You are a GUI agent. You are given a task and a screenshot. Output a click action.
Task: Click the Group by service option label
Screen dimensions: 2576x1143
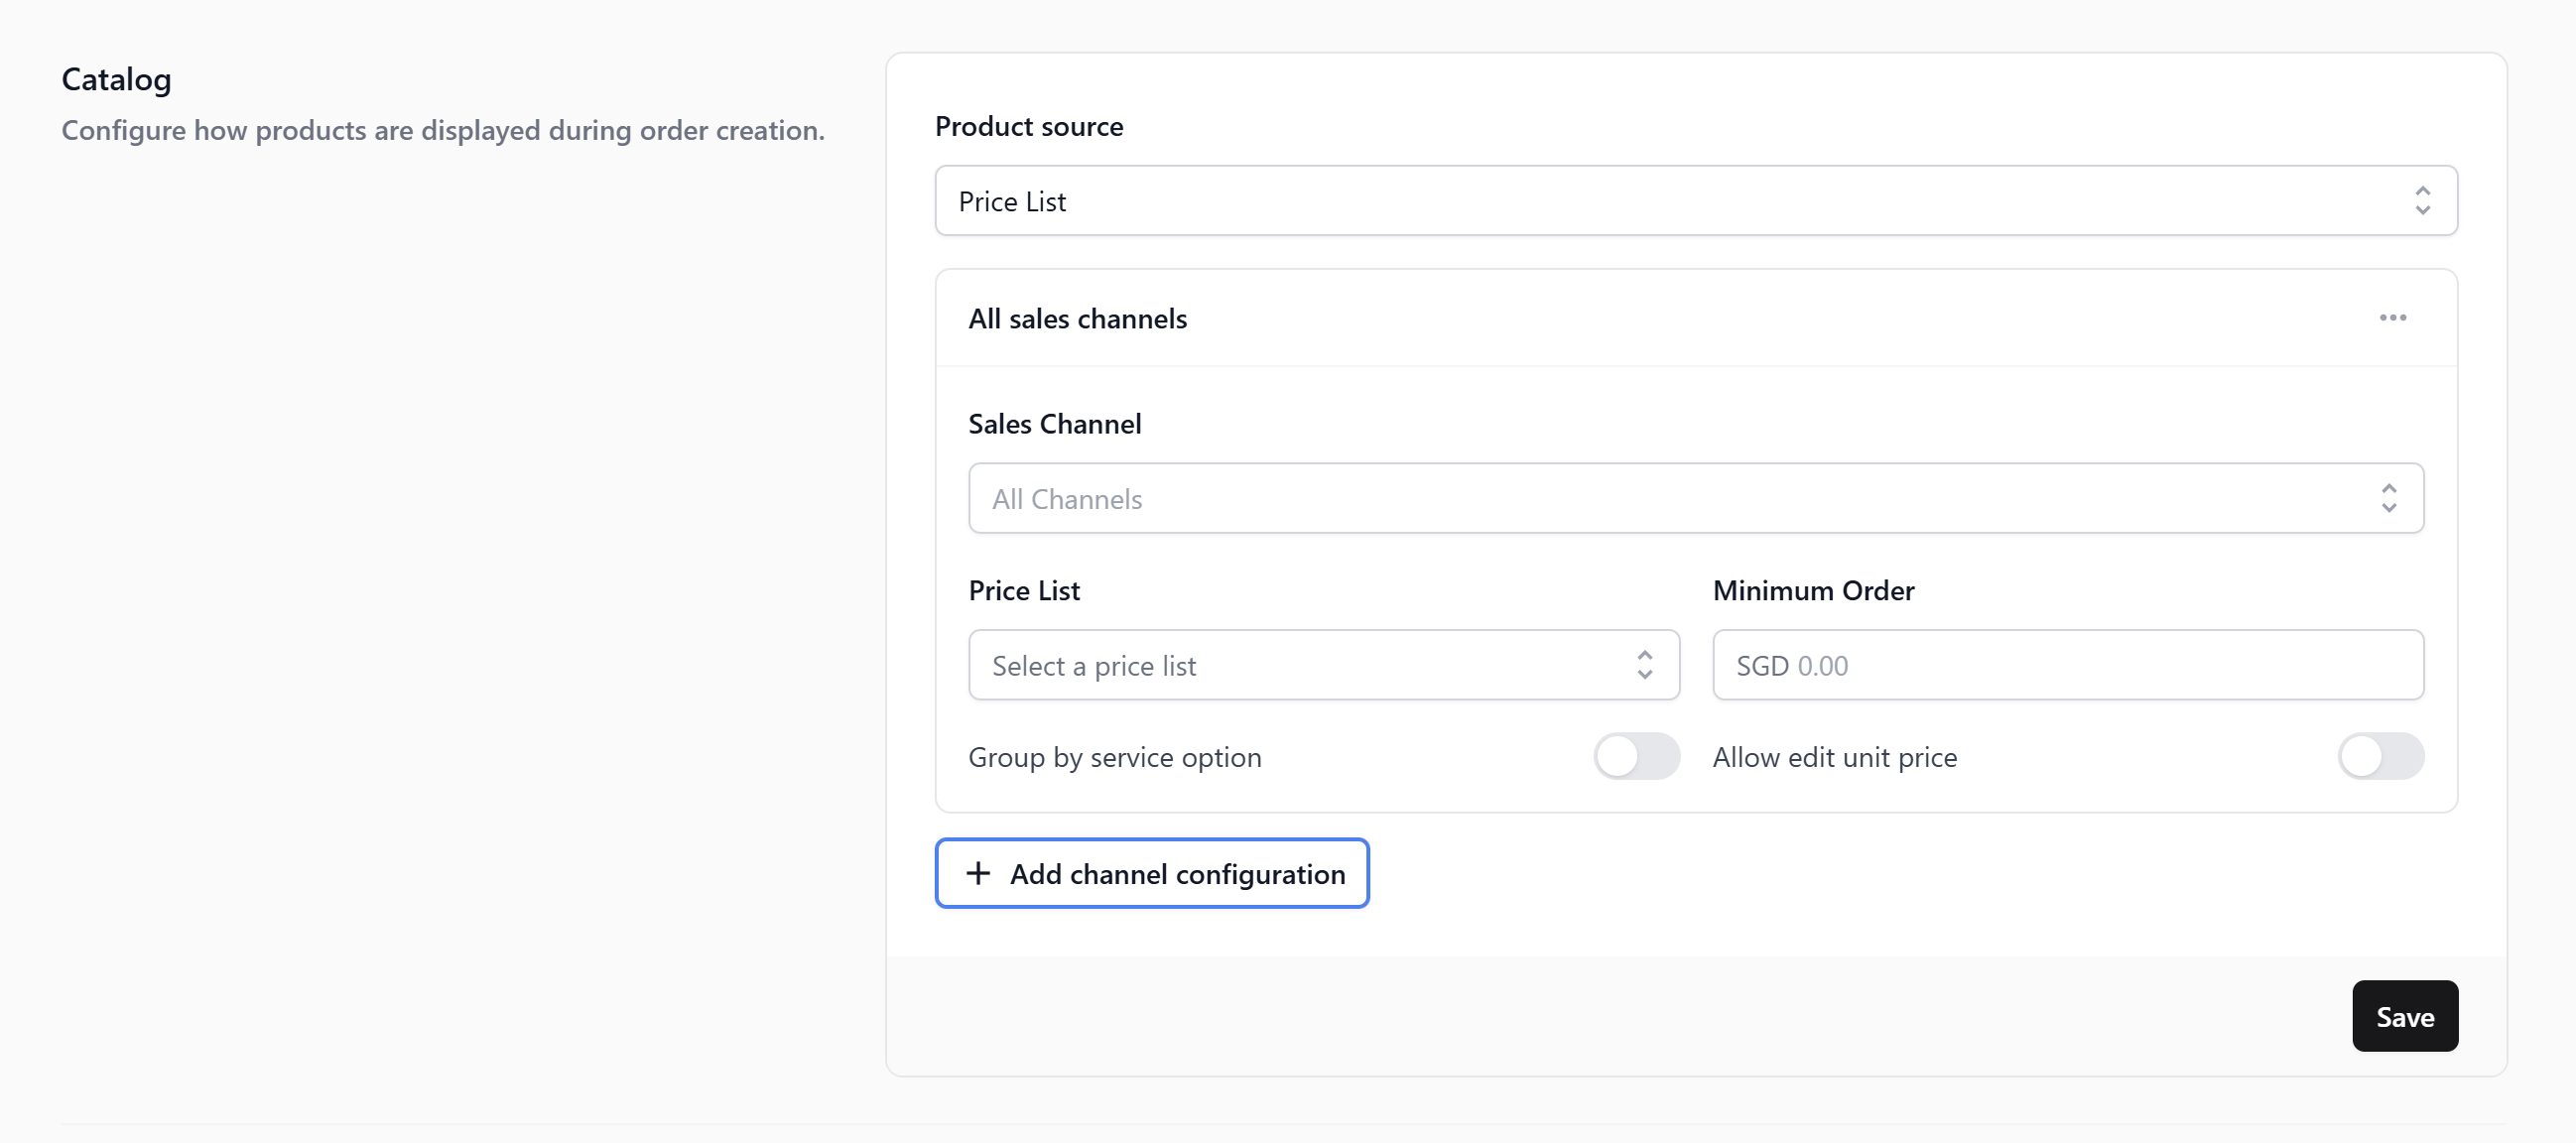[1114, 757]
